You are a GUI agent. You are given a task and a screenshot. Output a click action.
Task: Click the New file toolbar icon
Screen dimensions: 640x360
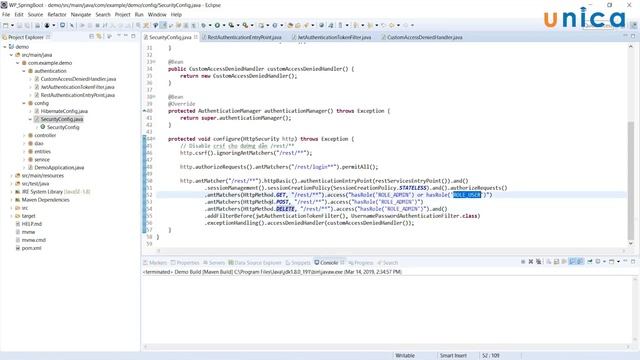coord(6,25)
